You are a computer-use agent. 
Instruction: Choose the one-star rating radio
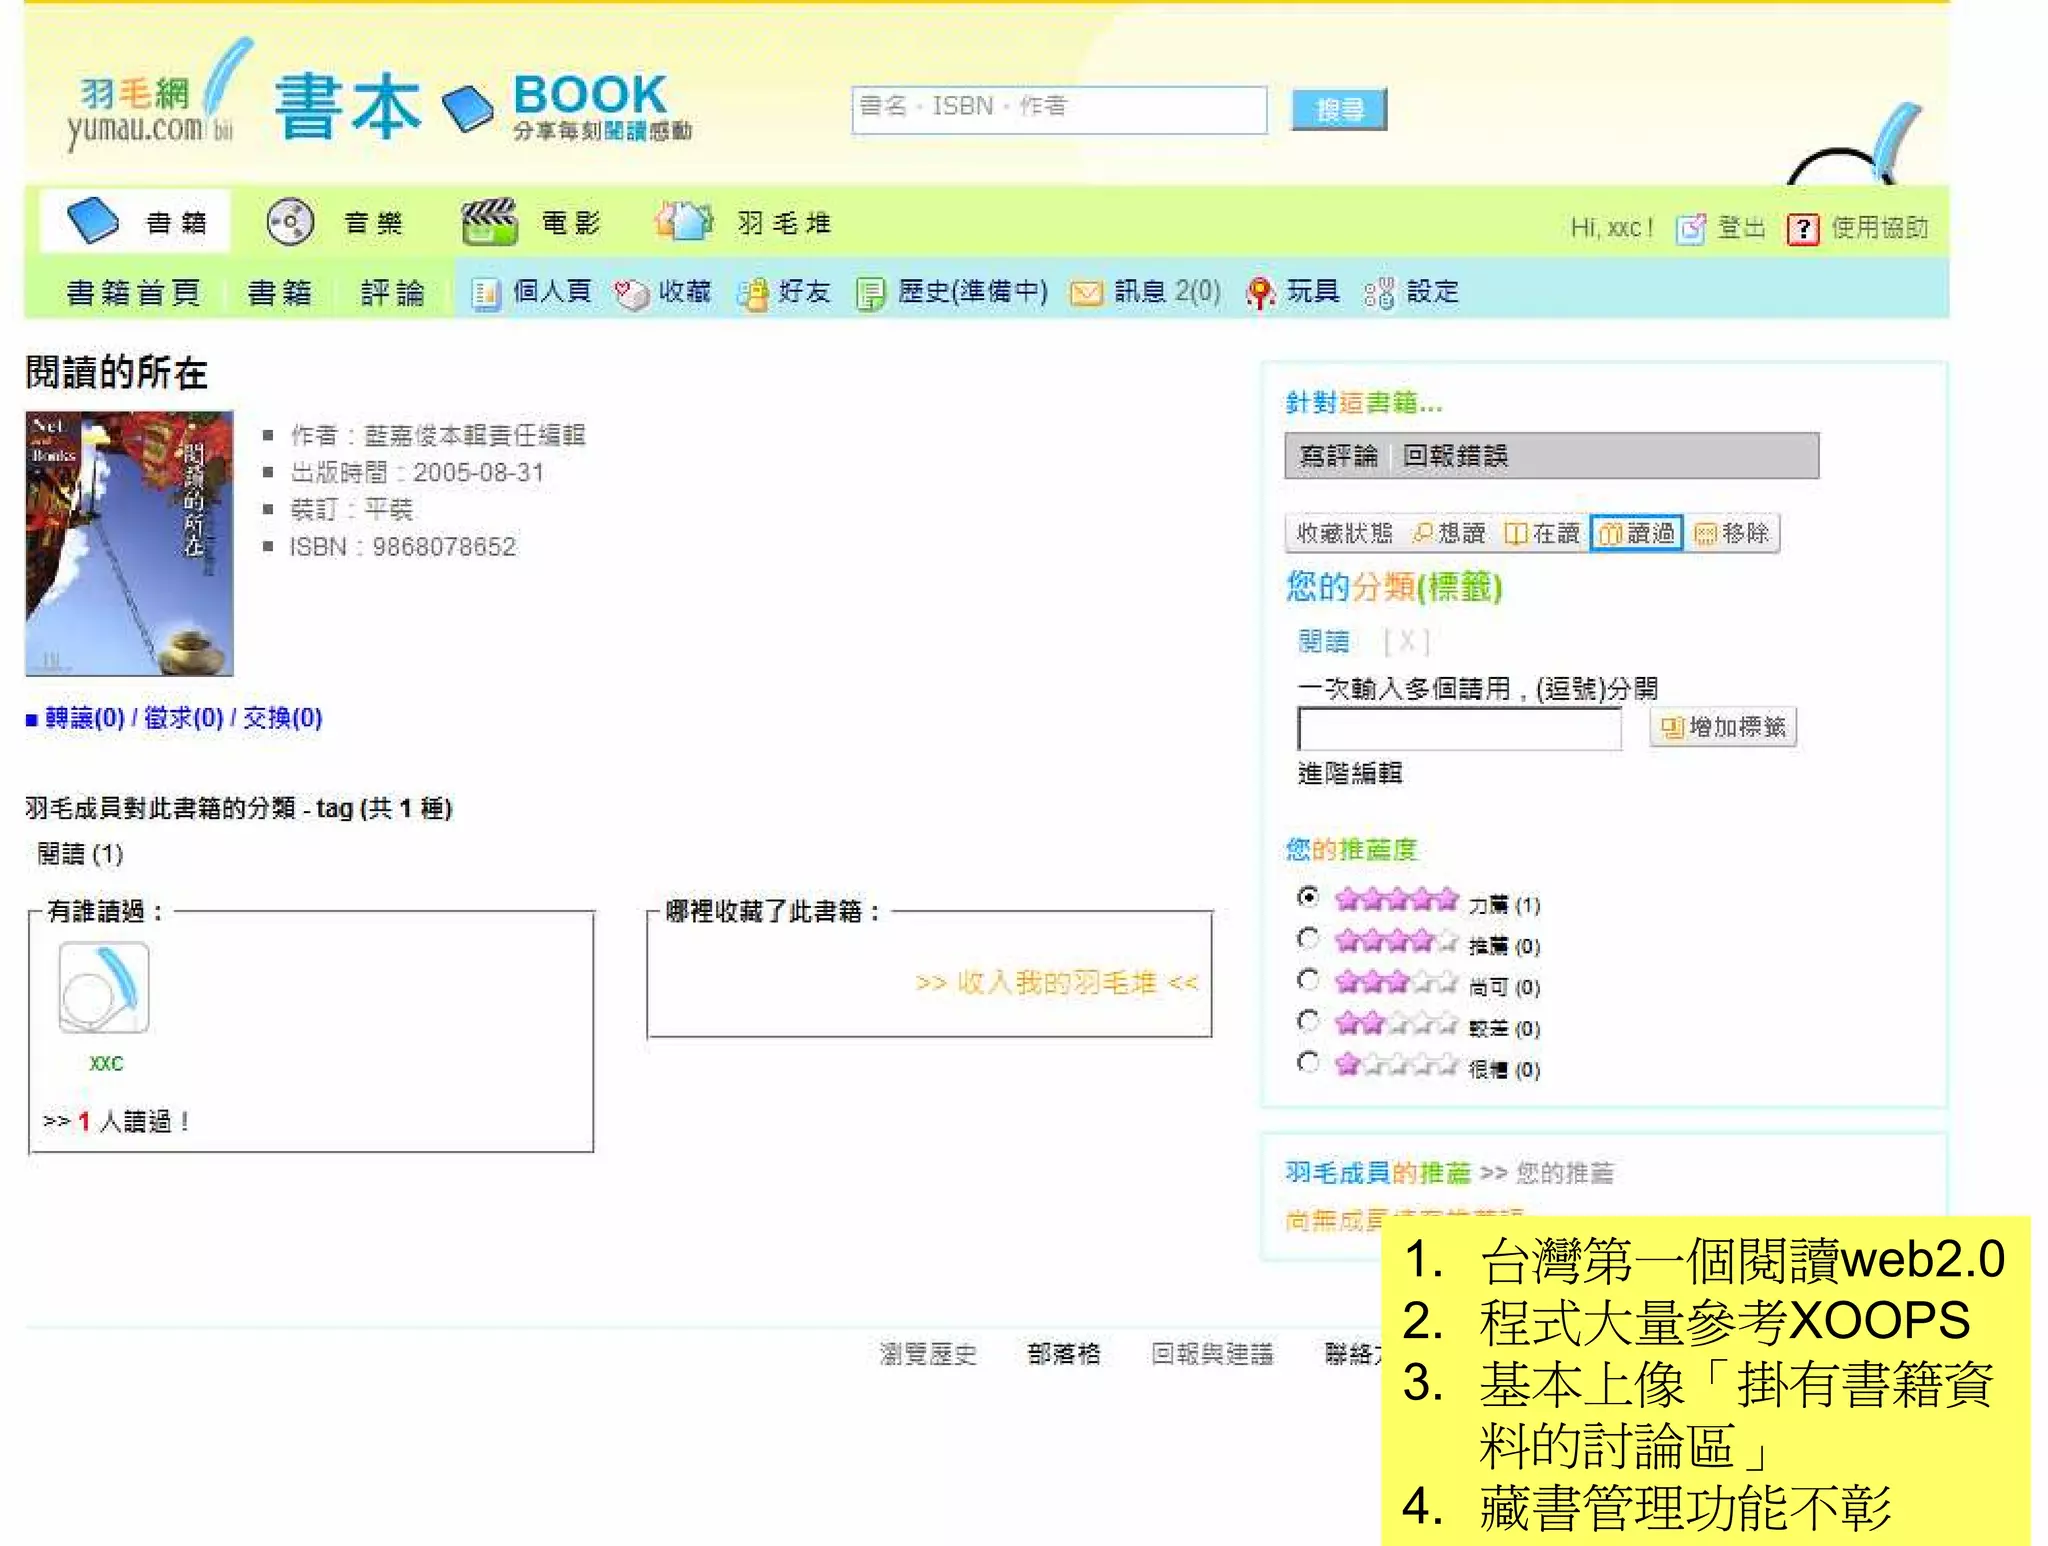click(x=1307, y=1062)
